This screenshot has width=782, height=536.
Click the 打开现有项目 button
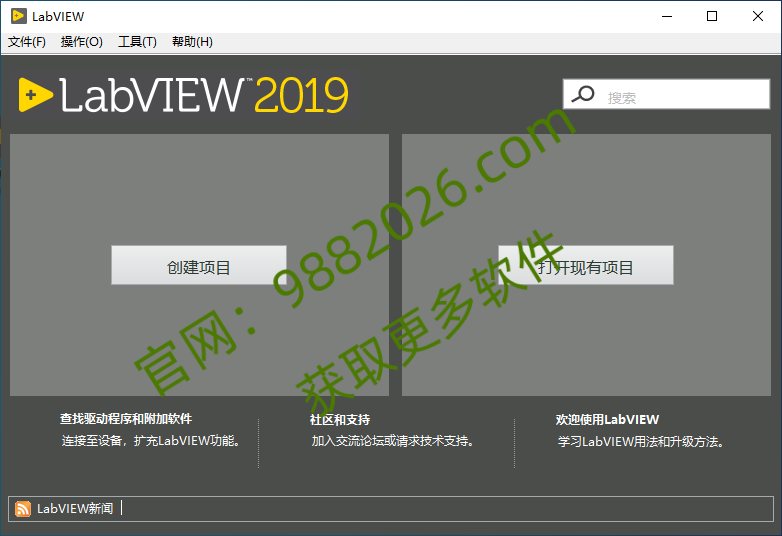click(586, 265)
